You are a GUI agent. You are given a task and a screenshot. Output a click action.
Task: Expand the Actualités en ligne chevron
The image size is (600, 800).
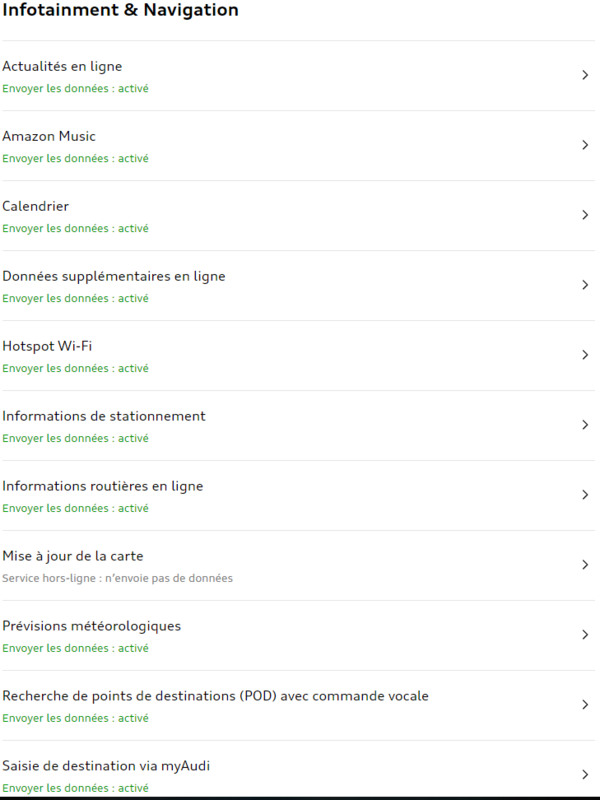pyautogui.click(x=585, y=75)
